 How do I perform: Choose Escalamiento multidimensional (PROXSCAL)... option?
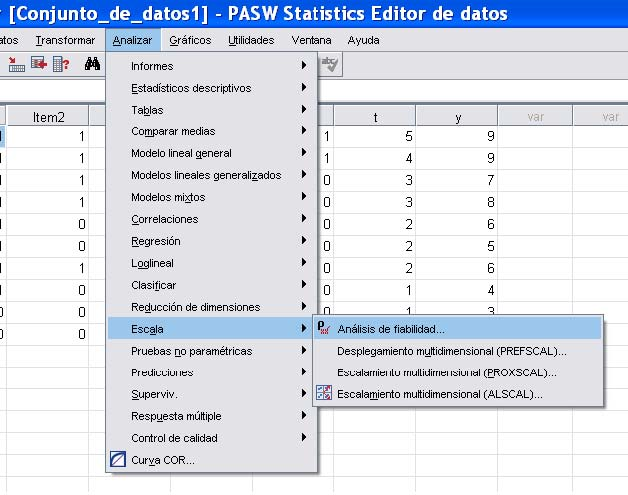[458, 372]
